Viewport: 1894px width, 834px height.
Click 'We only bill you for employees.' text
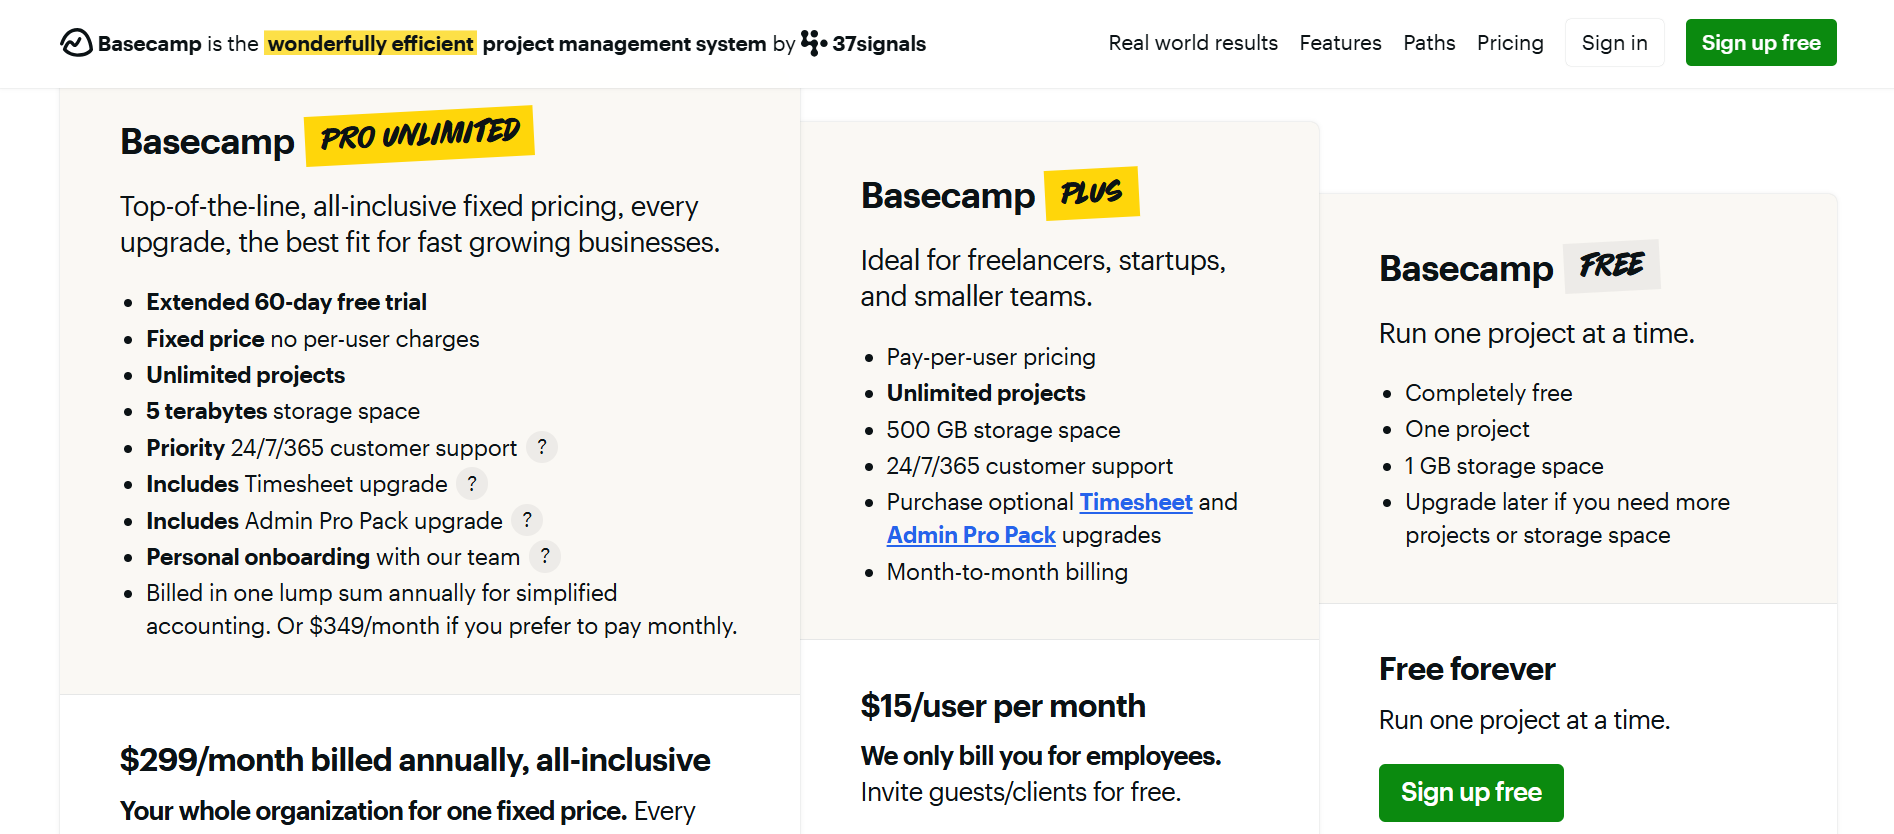(1041, 756)
